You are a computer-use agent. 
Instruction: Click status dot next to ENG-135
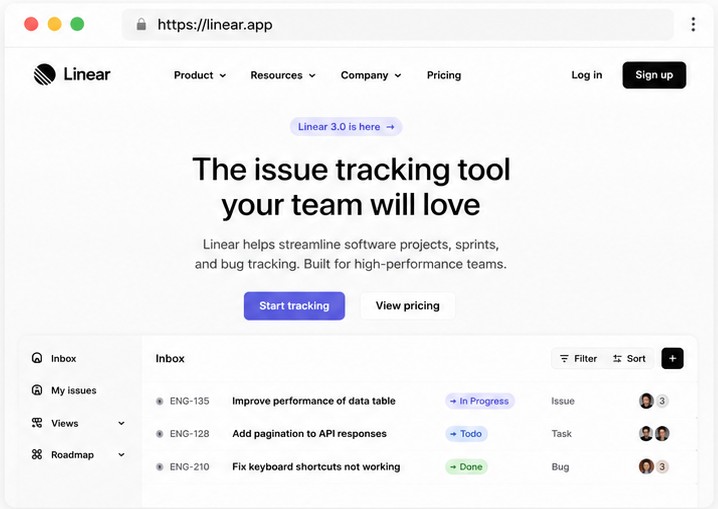(x=159, y=401)
